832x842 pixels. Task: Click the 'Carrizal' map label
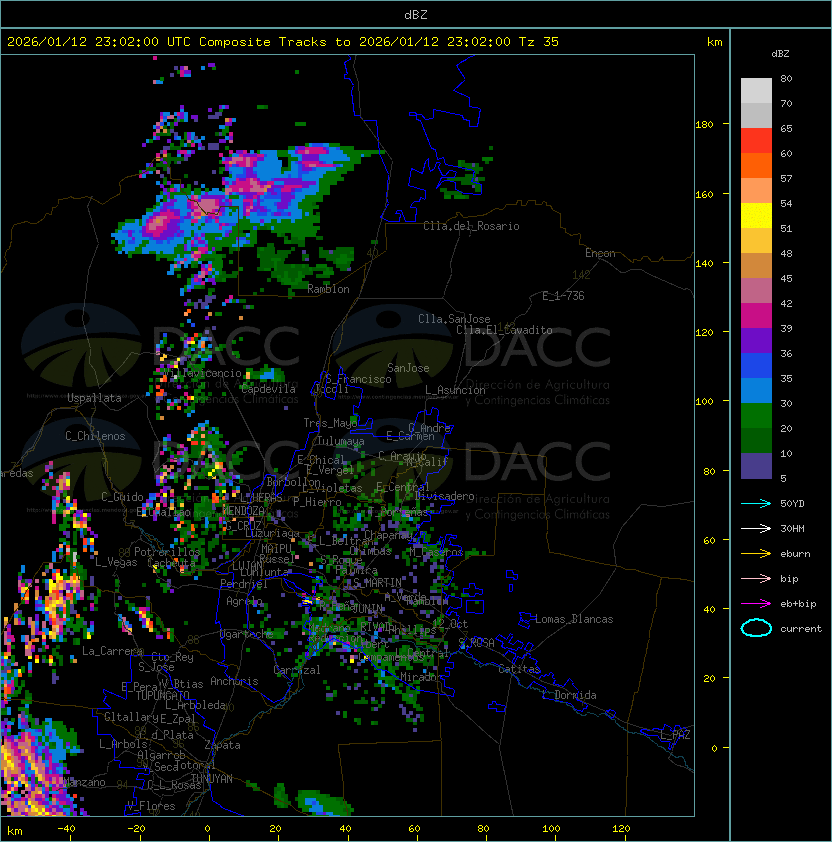point(297,670)
